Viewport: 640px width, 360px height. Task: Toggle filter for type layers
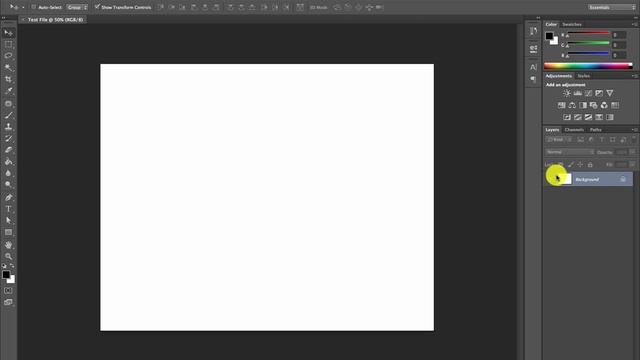pyautogui.click(x=602, y=140)
